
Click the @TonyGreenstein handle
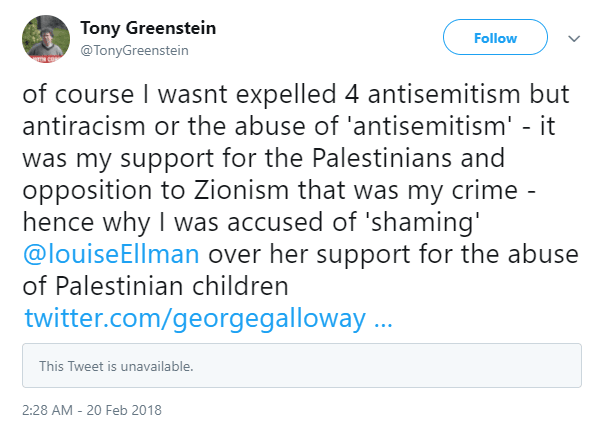(x=134, y=50)
